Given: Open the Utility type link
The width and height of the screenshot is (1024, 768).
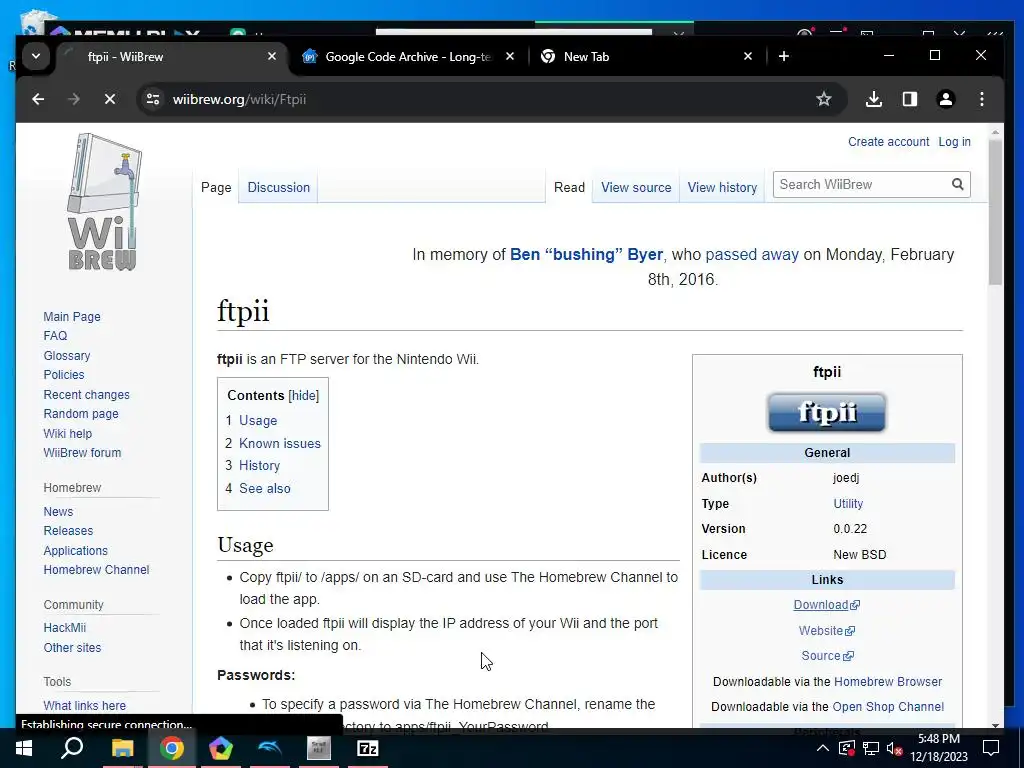Looking at the screenshot, I should (x=848, y=504).
